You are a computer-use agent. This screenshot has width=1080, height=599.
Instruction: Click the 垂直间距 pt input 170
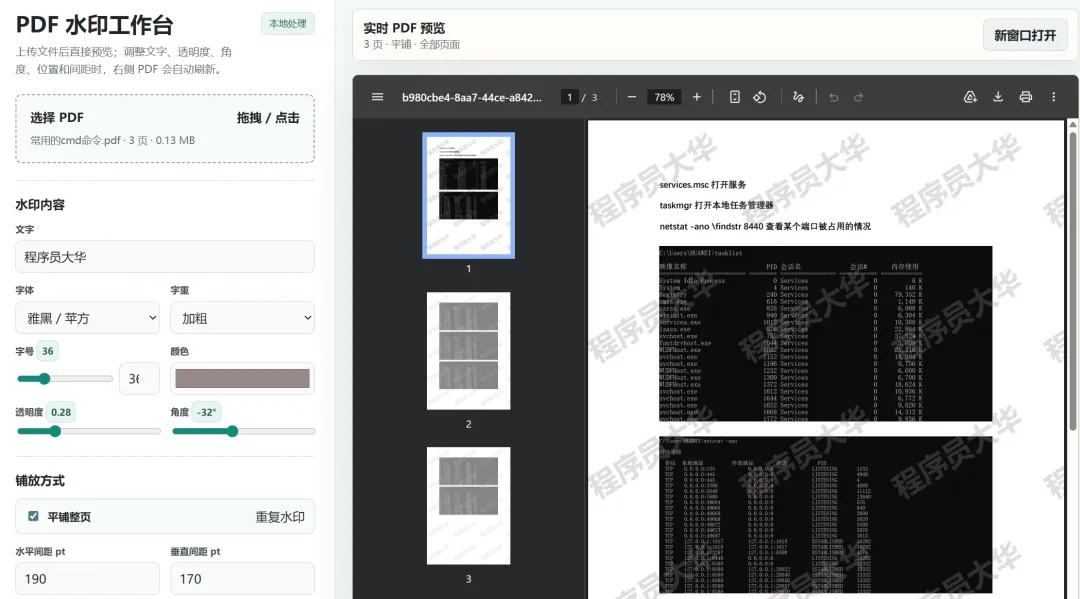242,579
